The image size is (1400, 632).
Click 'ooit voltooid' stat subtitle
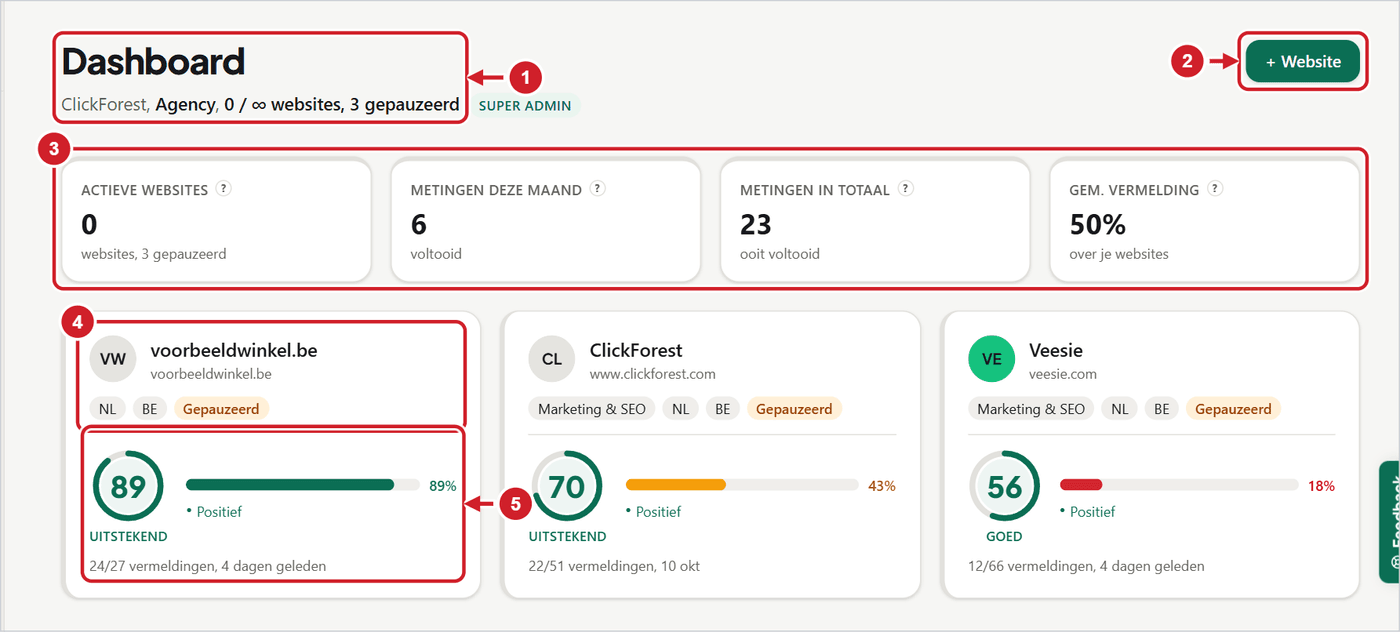click(x=780, y=254)
